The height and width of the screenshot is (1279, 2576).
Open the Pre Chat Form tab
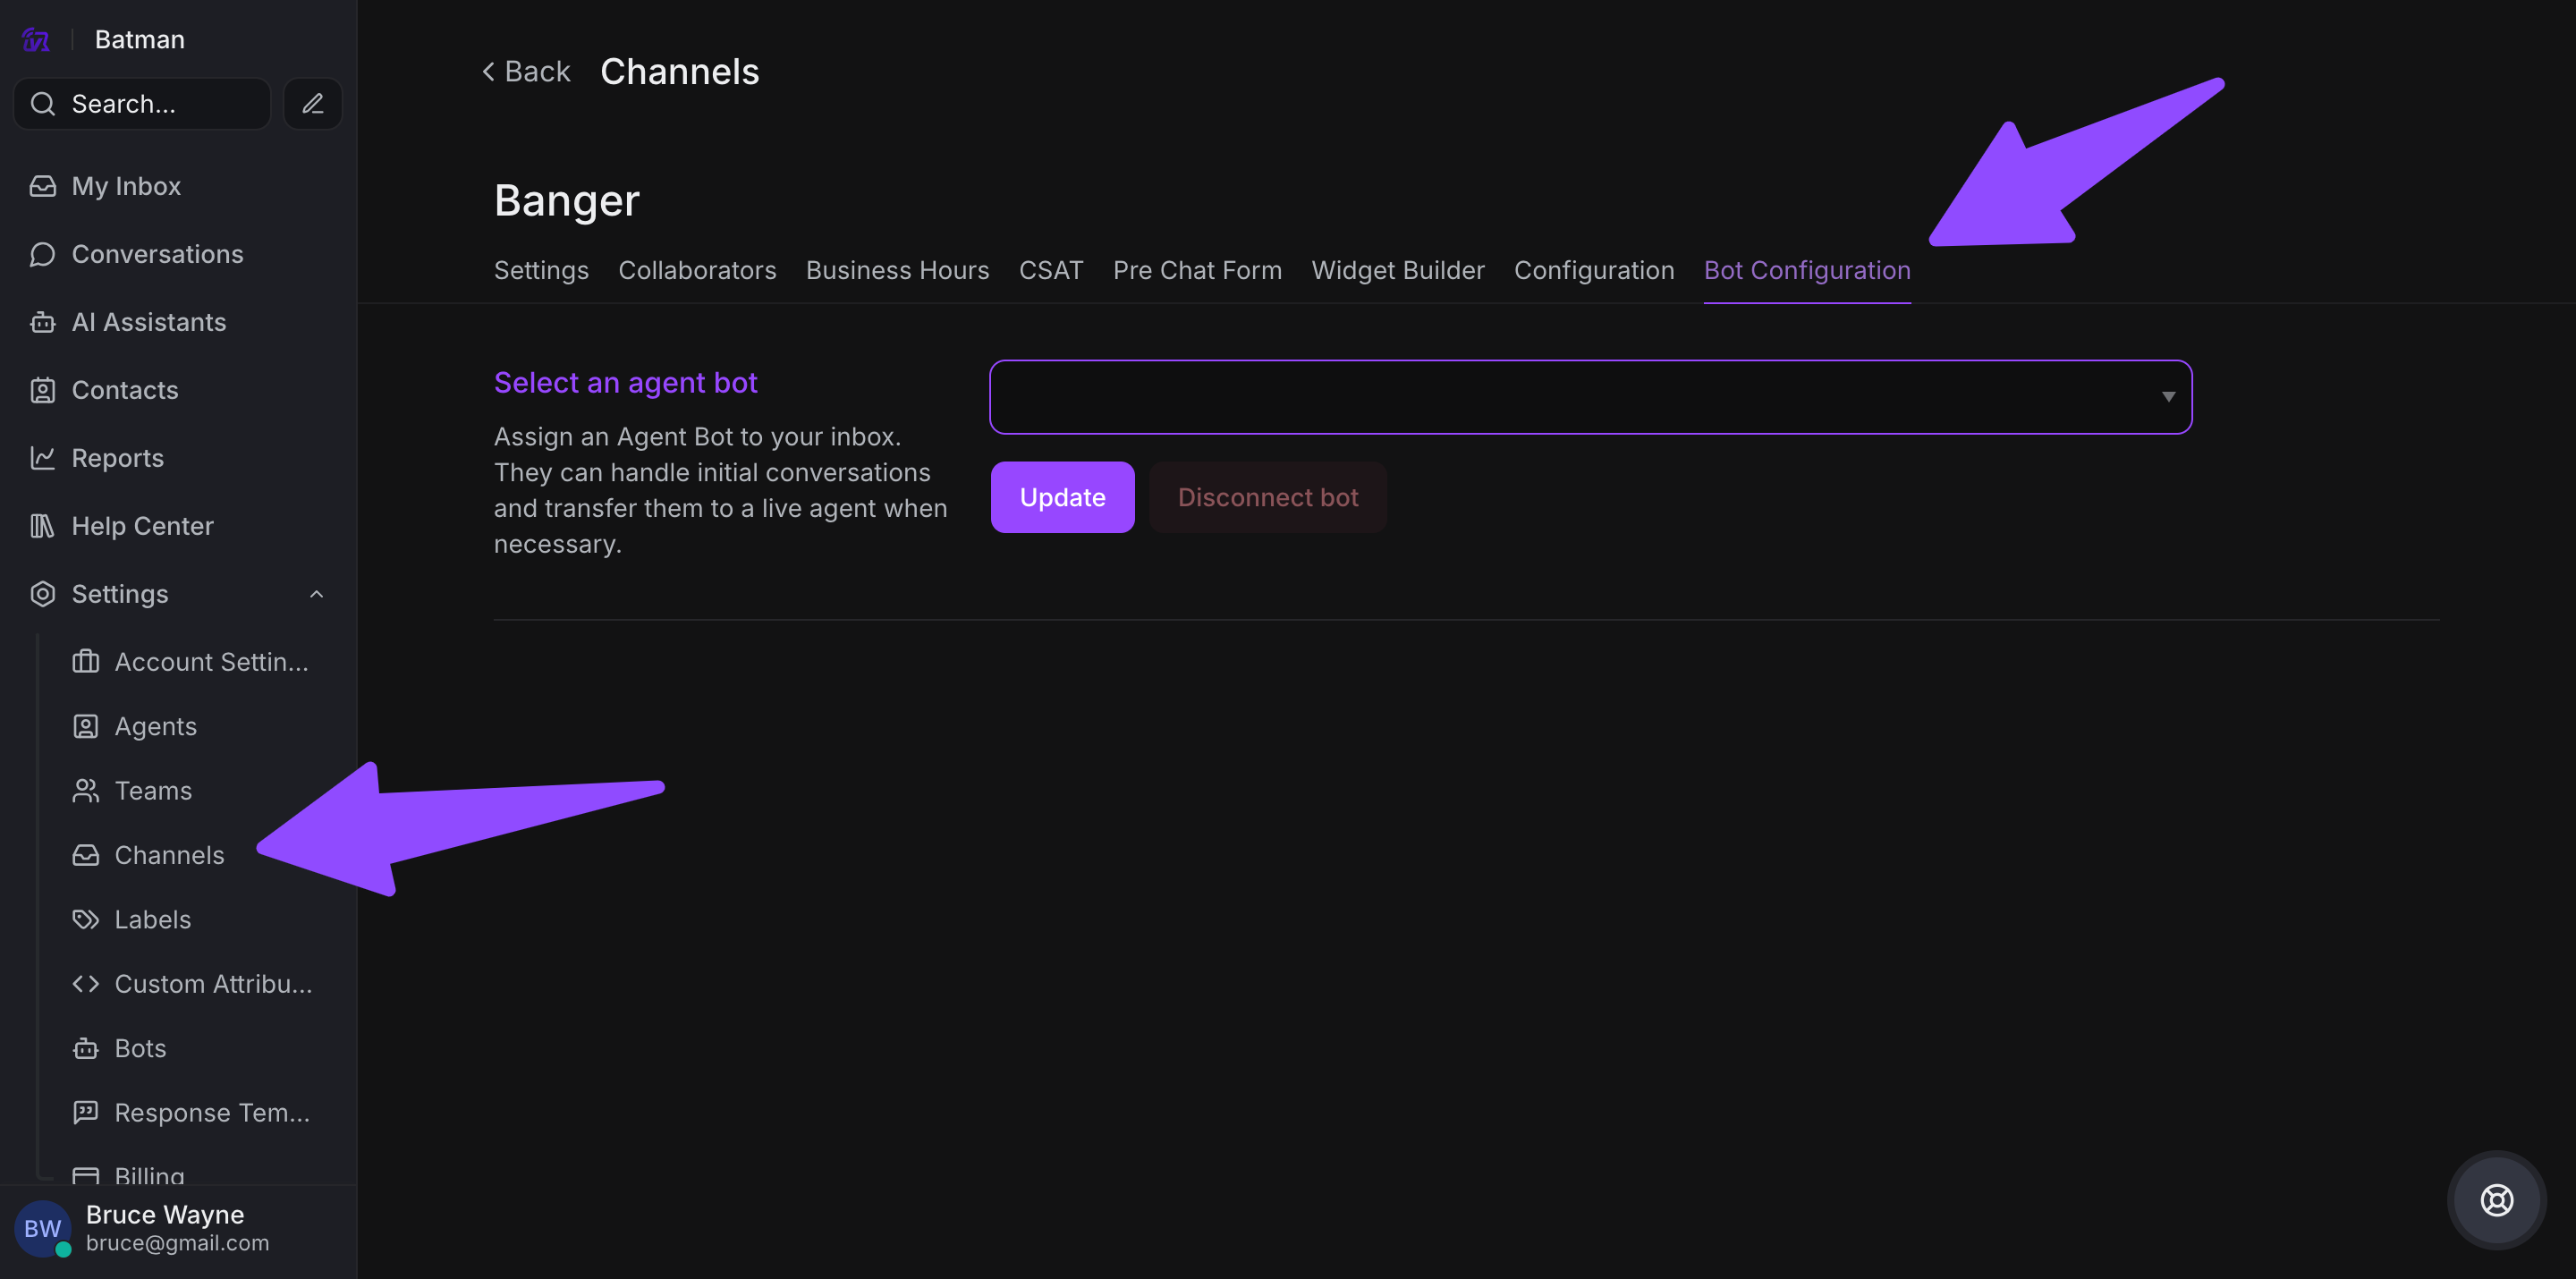point(1197,270)
